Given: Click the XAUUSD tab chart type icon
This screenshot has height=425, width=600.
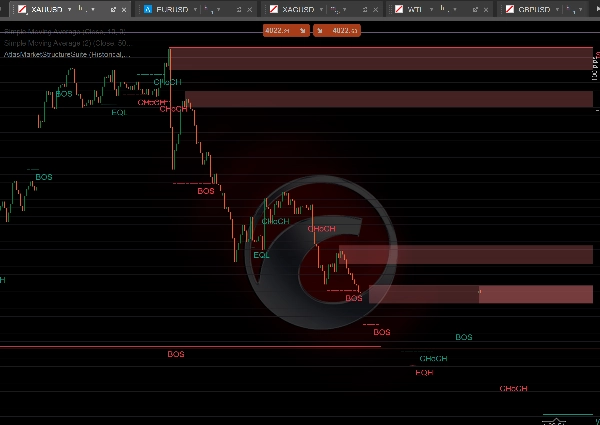Looking at the screenshot, I should [82, 9].
